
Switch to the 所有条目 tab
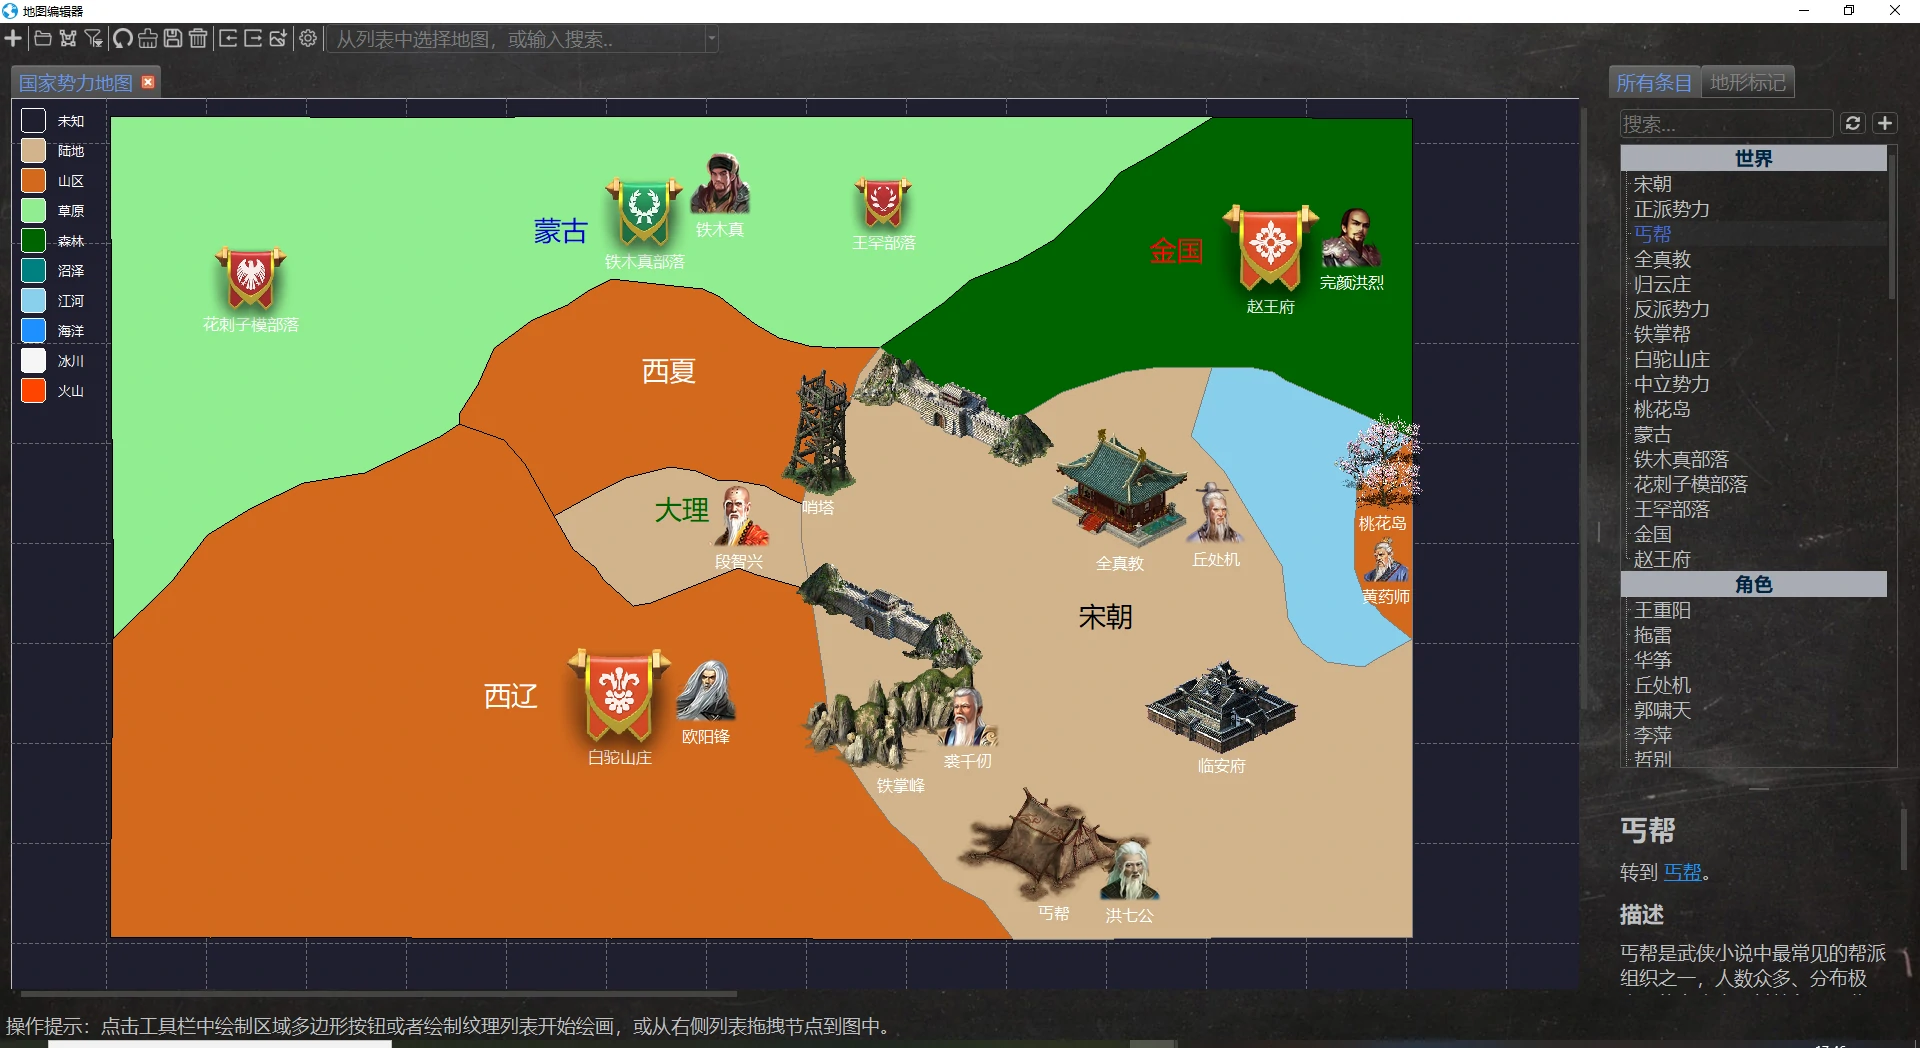[x=1654, y=82]
